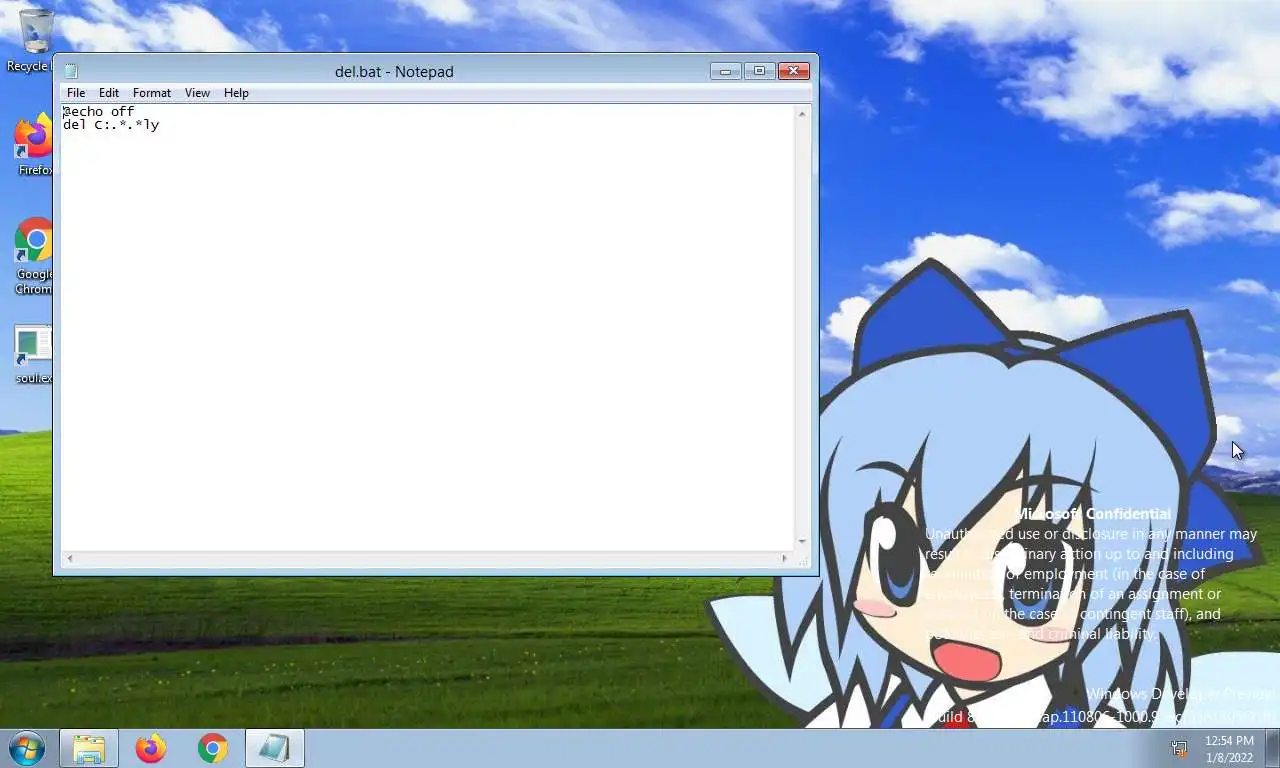Click the horizontal scrollbar left arrow

click(69, 558)
